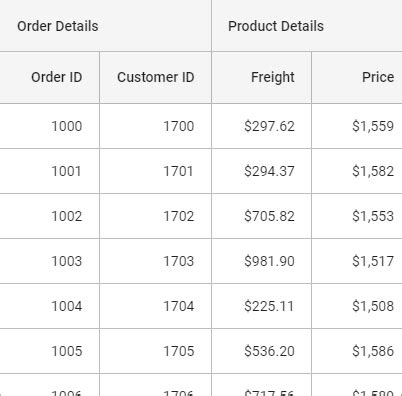Select the Freight cell $225.11
The image size is (402, 396).
click(261, 306)
